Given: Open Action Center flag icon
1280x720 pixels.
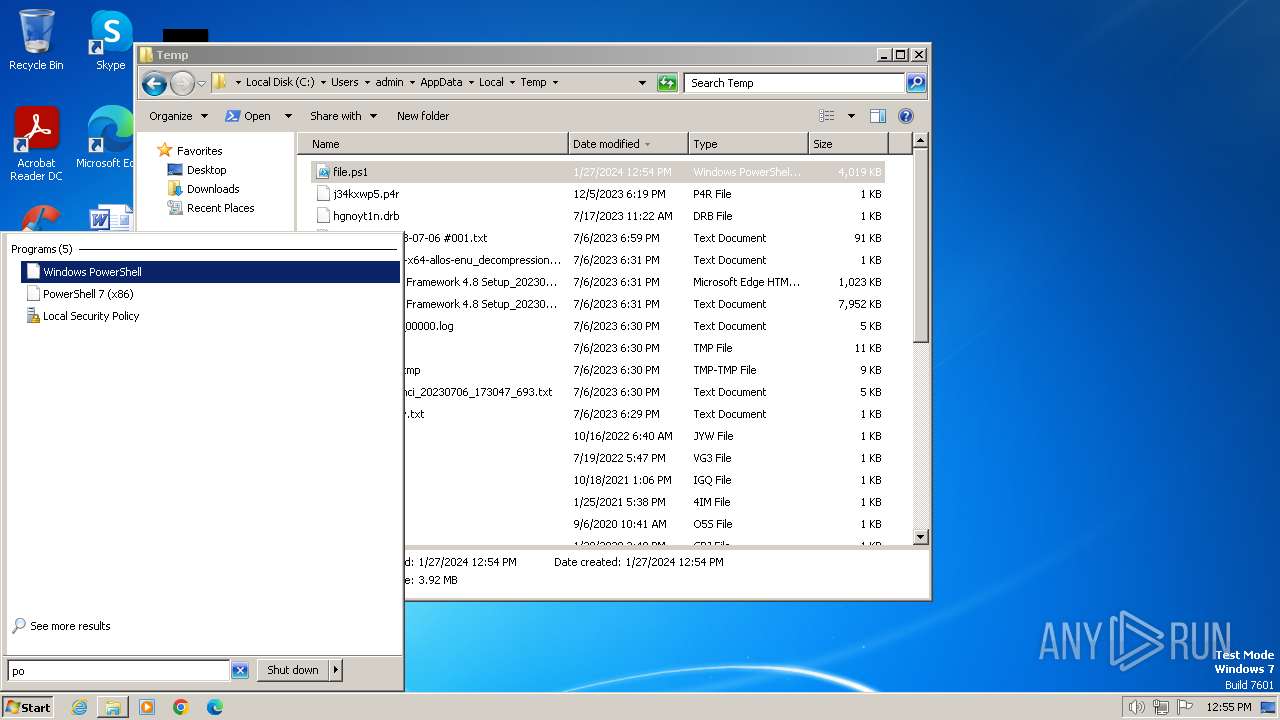Looking at the screenshot, I should click(x=1185, y=707).
